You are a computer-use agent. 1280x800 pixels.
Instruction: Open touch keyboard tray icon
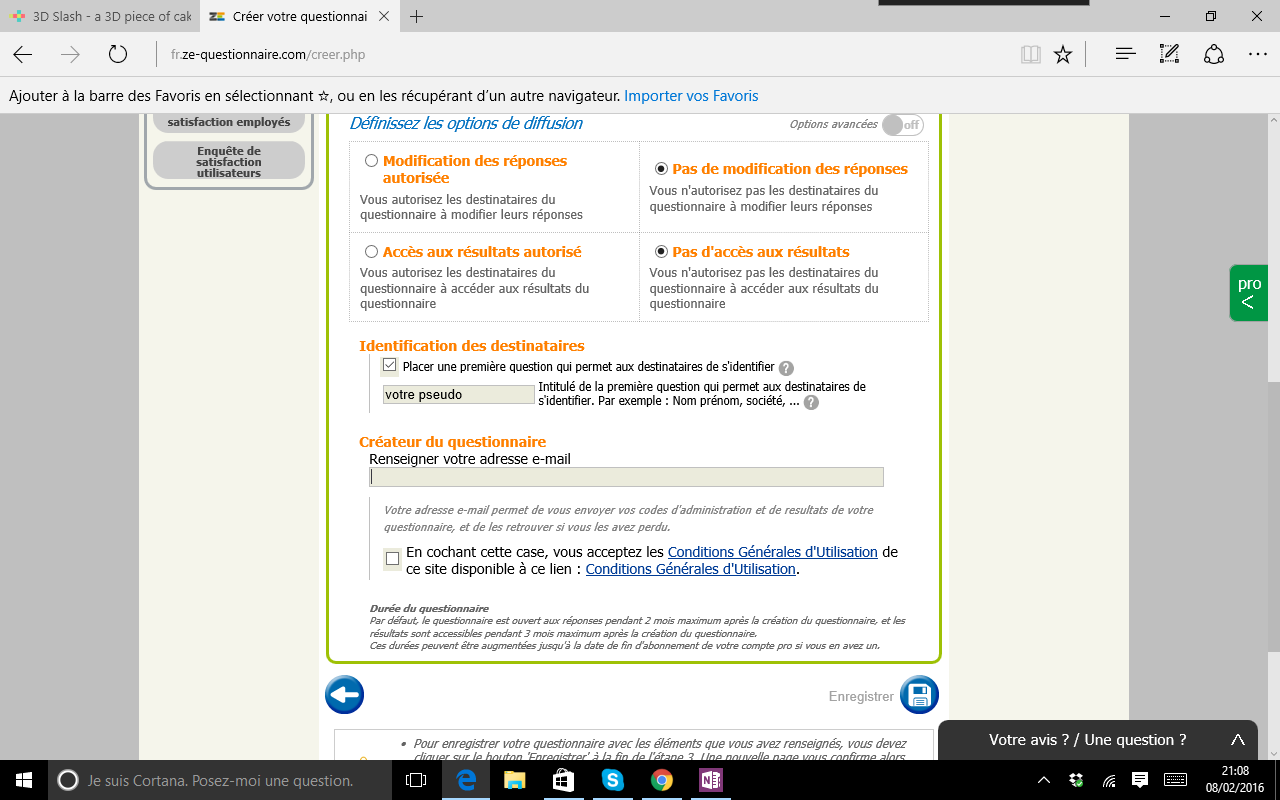coord(1176,780)
